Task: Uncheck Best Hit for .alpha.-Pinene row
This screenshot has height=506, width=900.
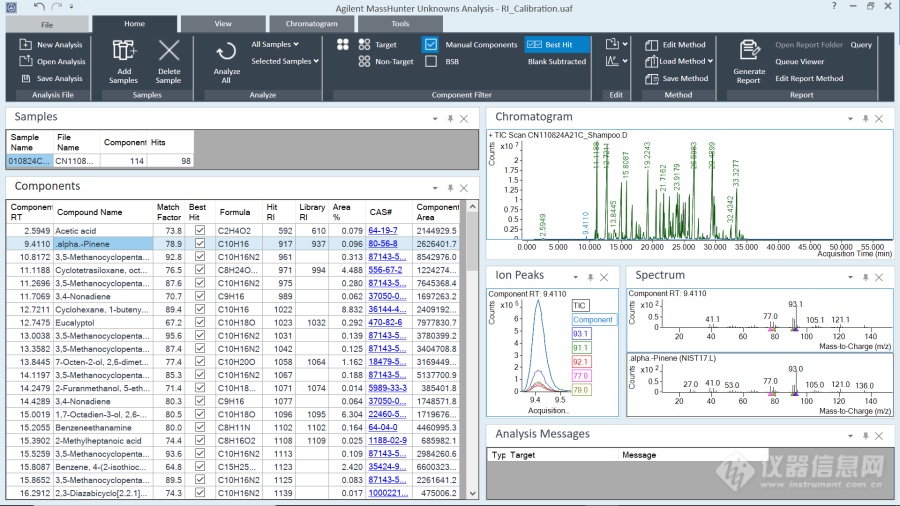Action: click(200, 243)
